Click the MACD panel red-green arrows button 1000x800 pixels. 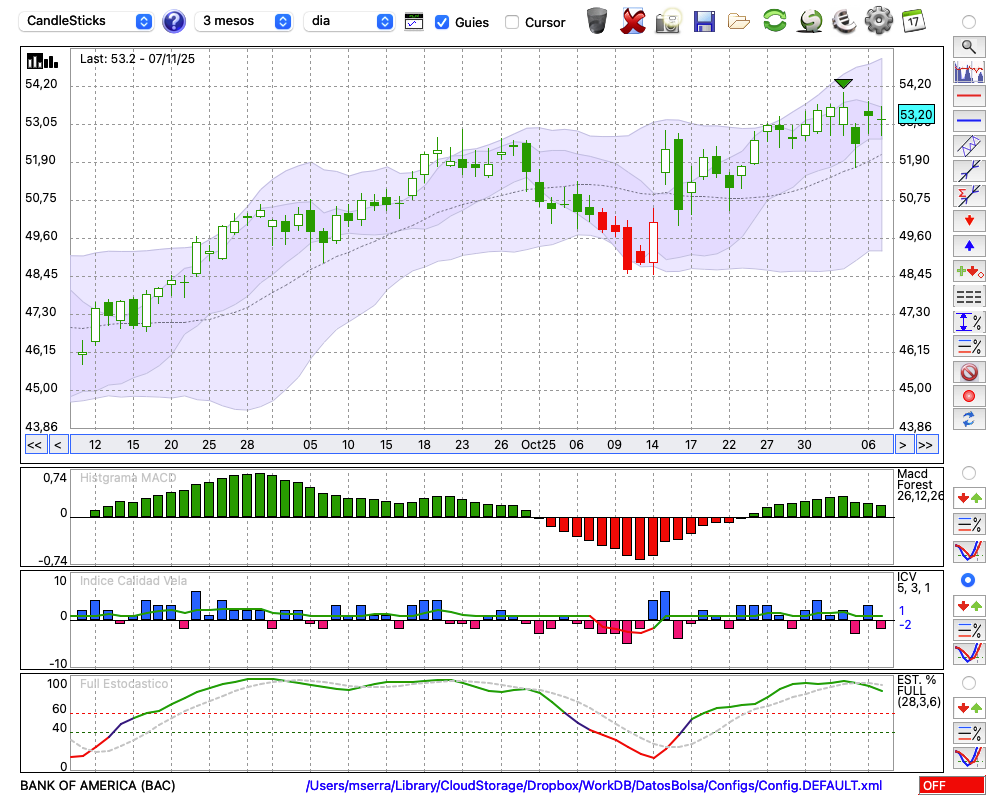(x=969, y=498)
